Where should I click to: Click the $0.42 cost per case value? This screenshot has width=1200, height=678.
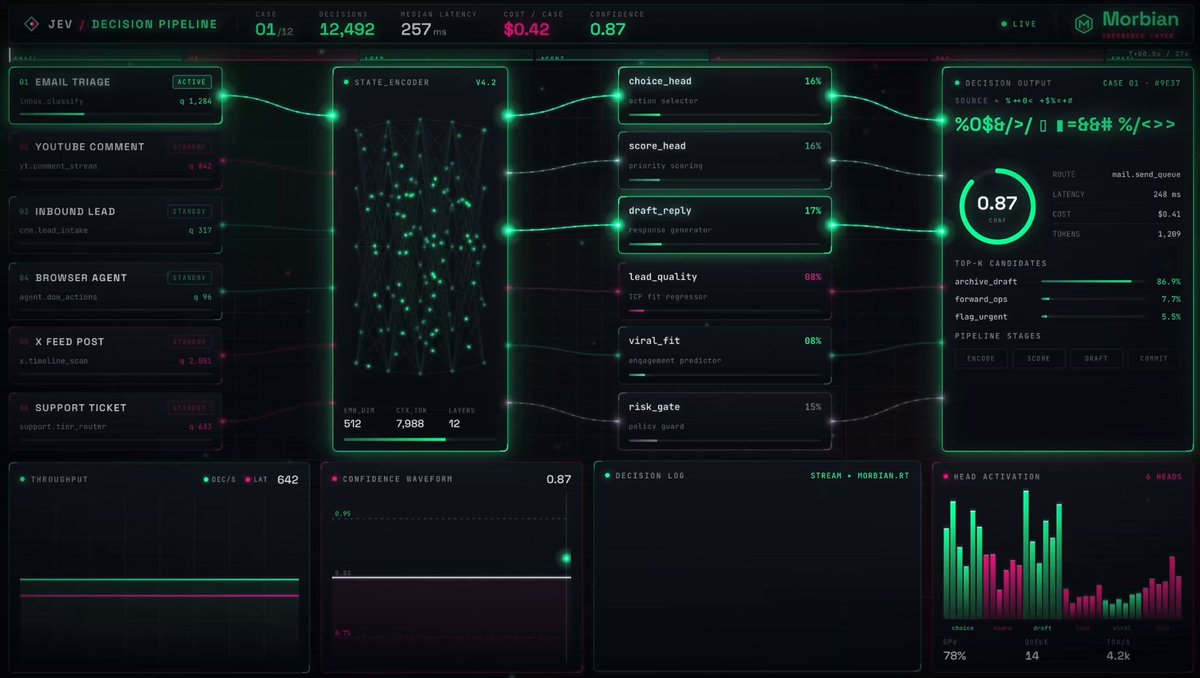526,29
